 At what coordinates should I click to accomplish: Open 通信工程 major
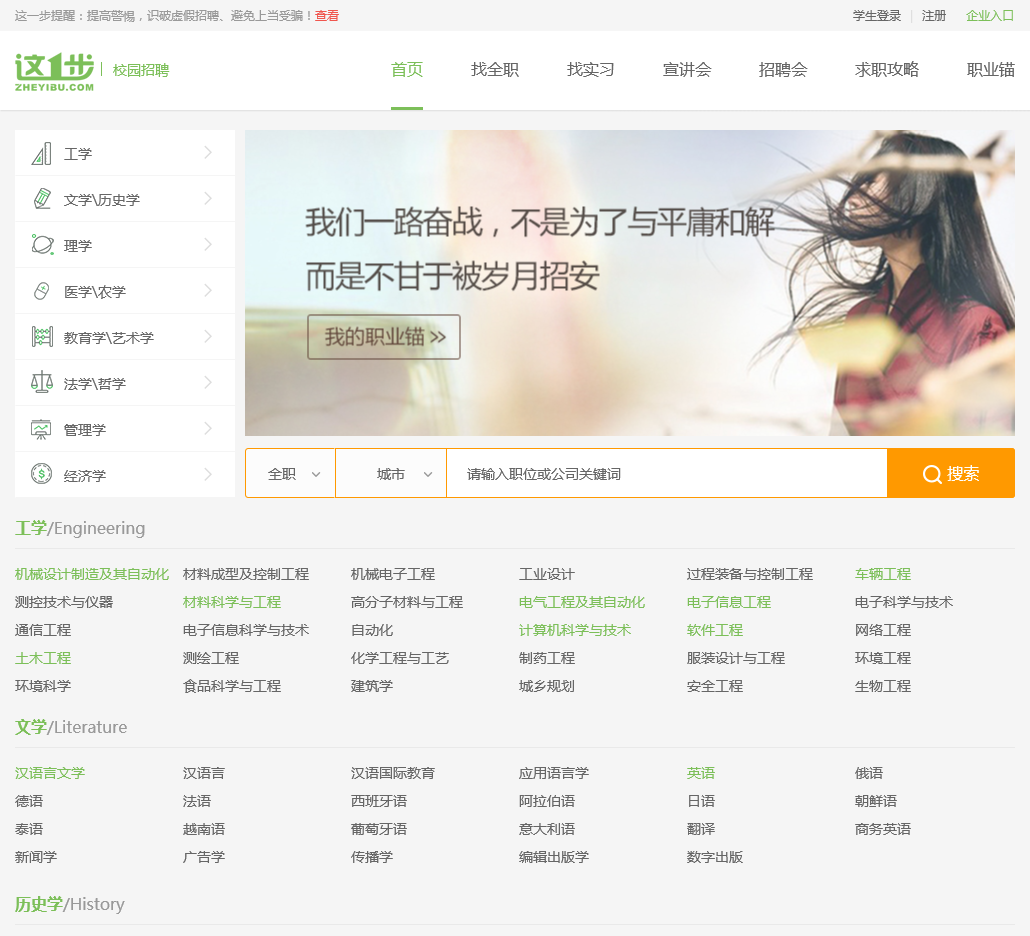coord(43,630)
